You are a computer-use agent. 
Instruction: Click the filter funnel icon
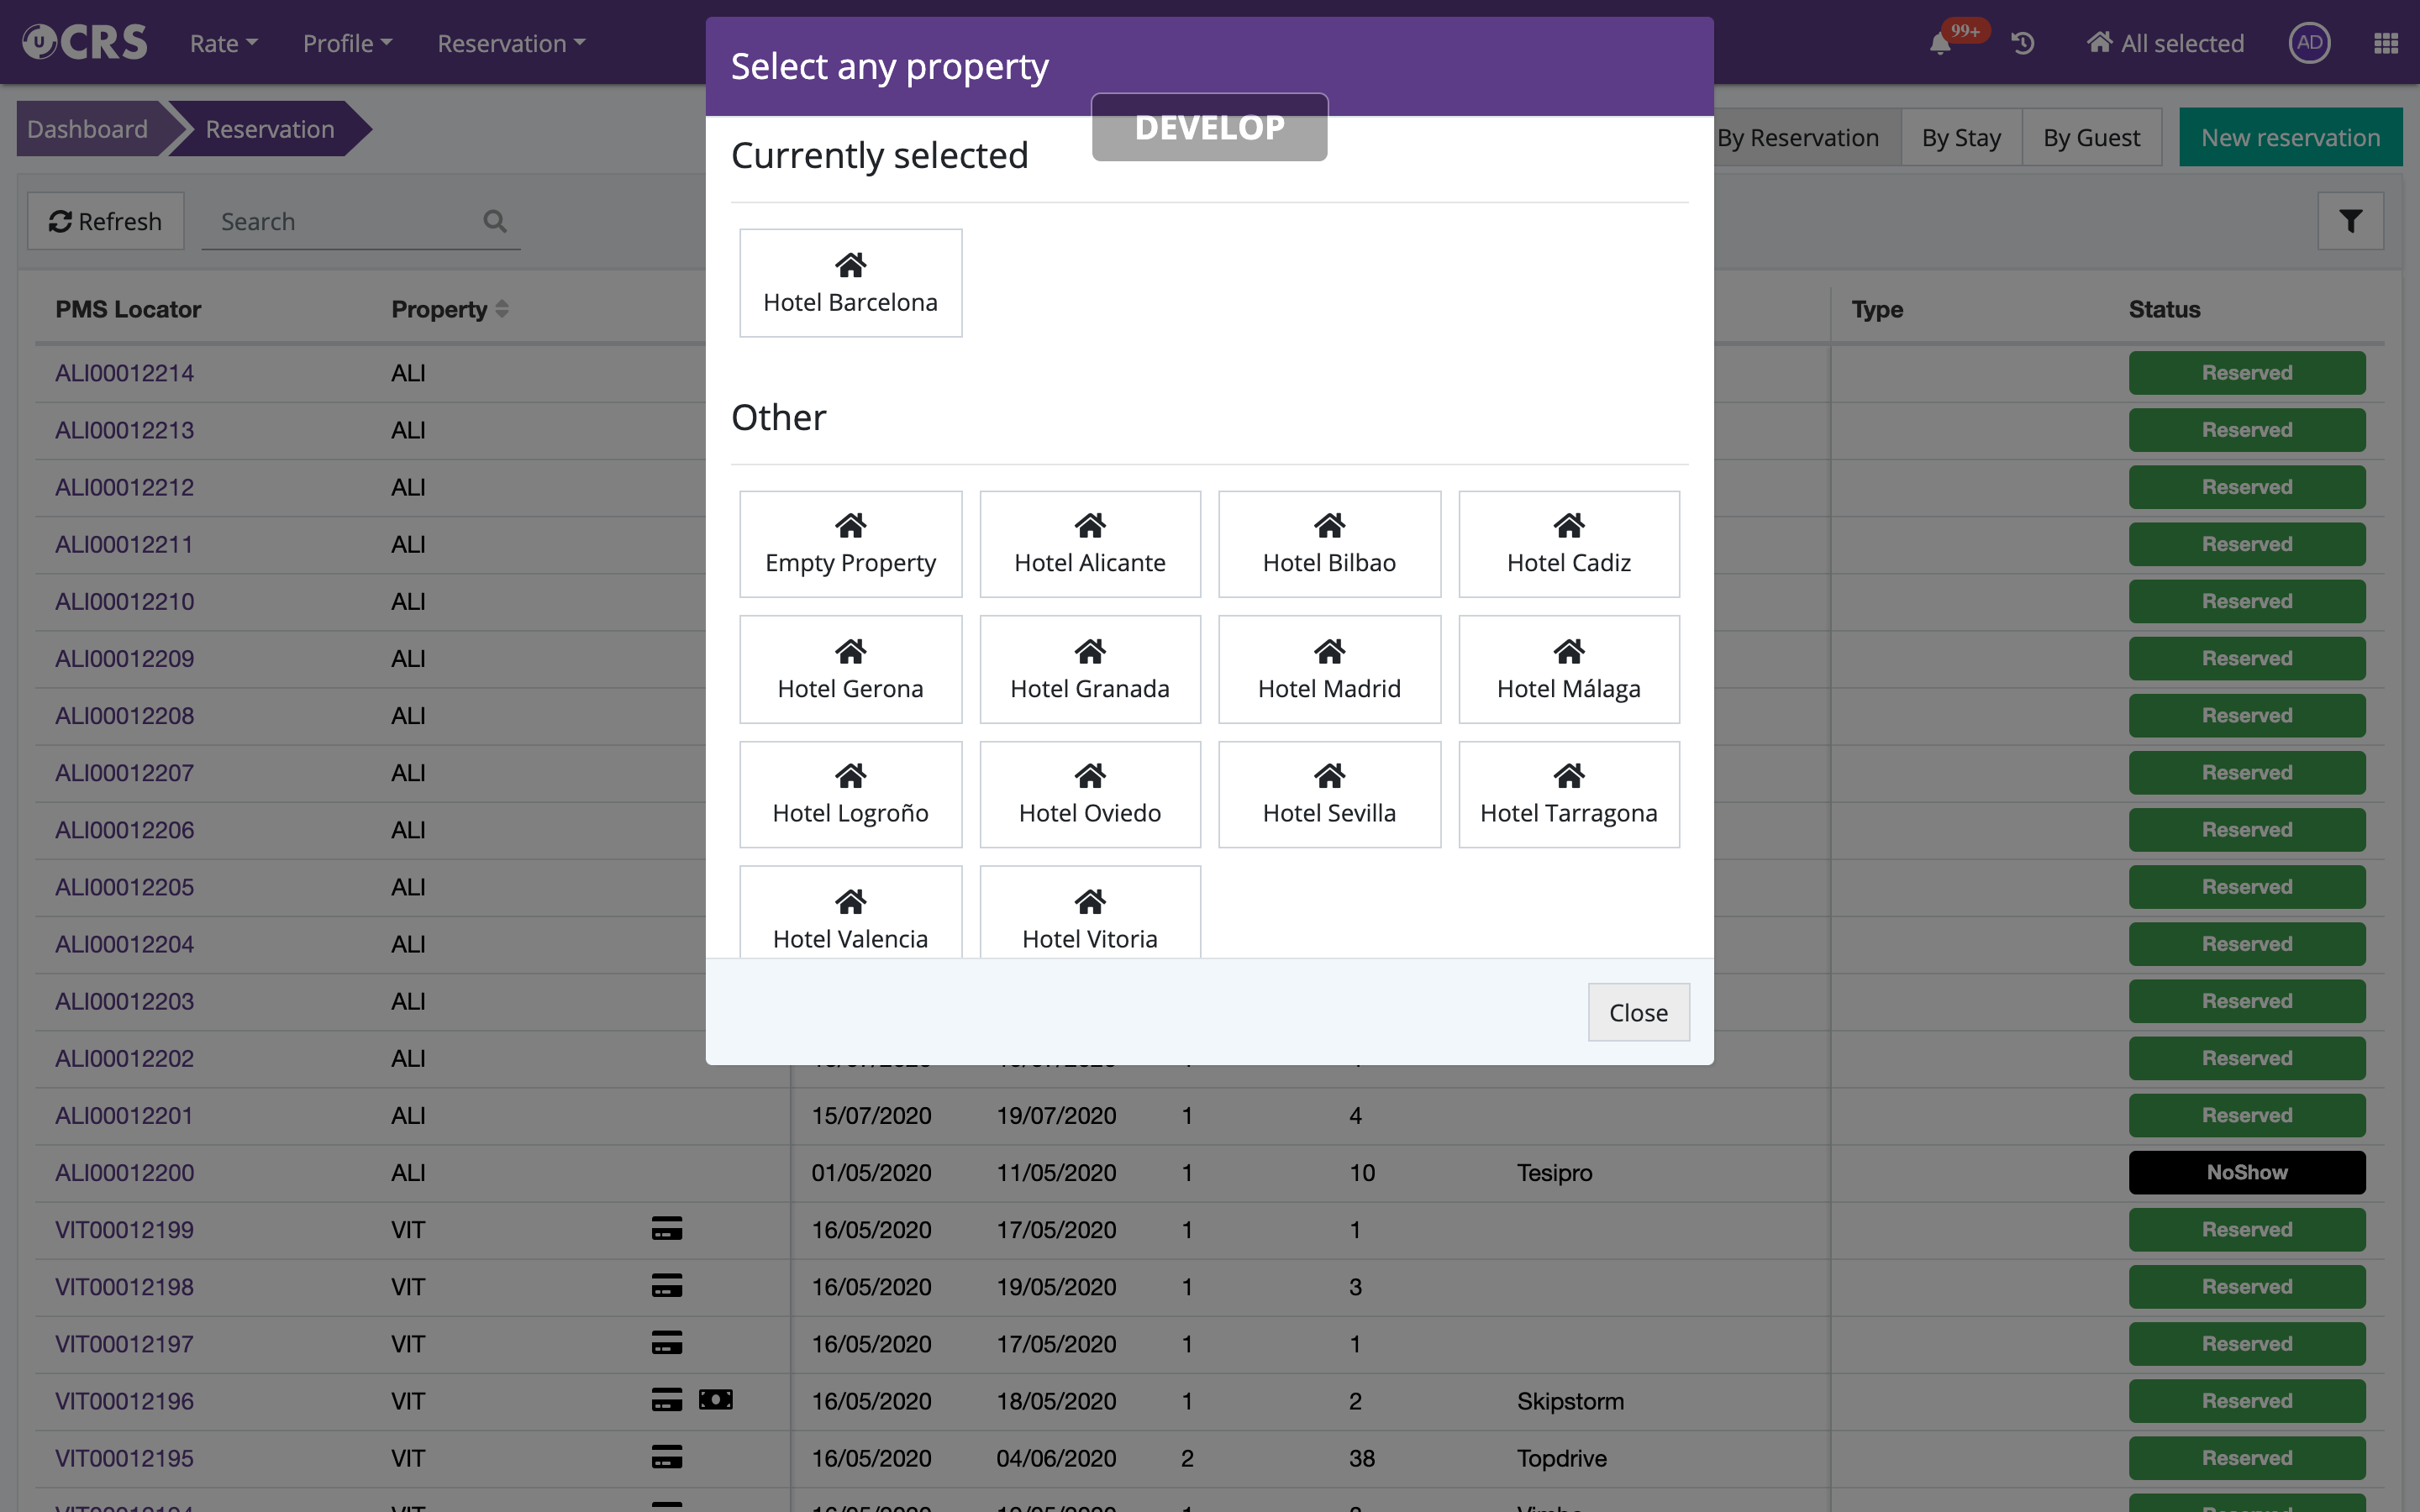[x=2350, y=221]
